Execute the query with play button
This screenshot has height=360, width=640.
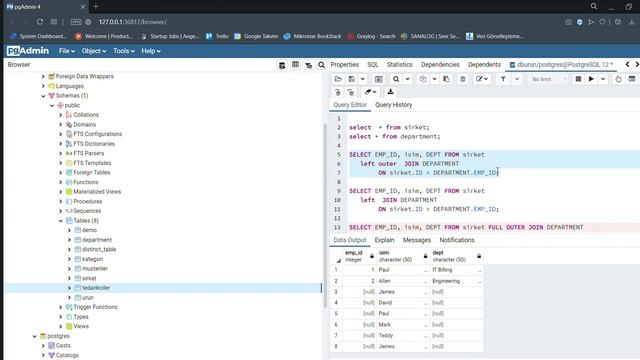591,79
